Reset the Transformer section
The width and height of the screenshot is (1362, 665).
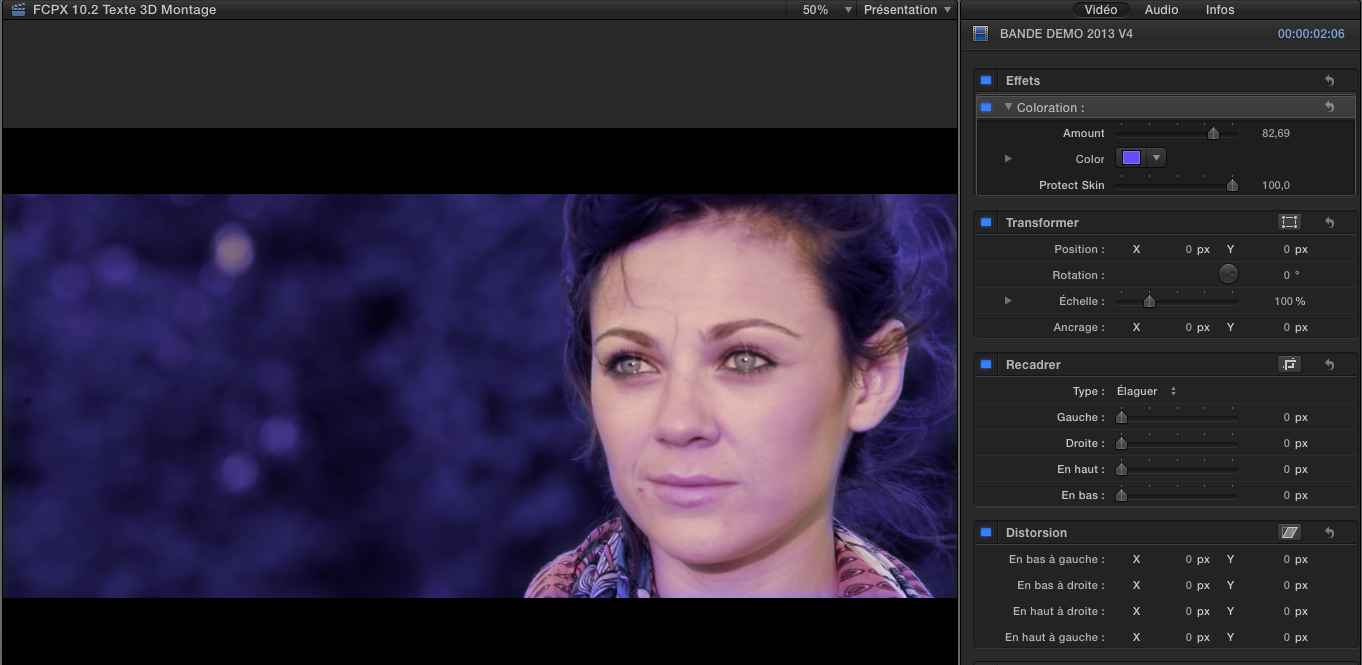point(1329,223)
